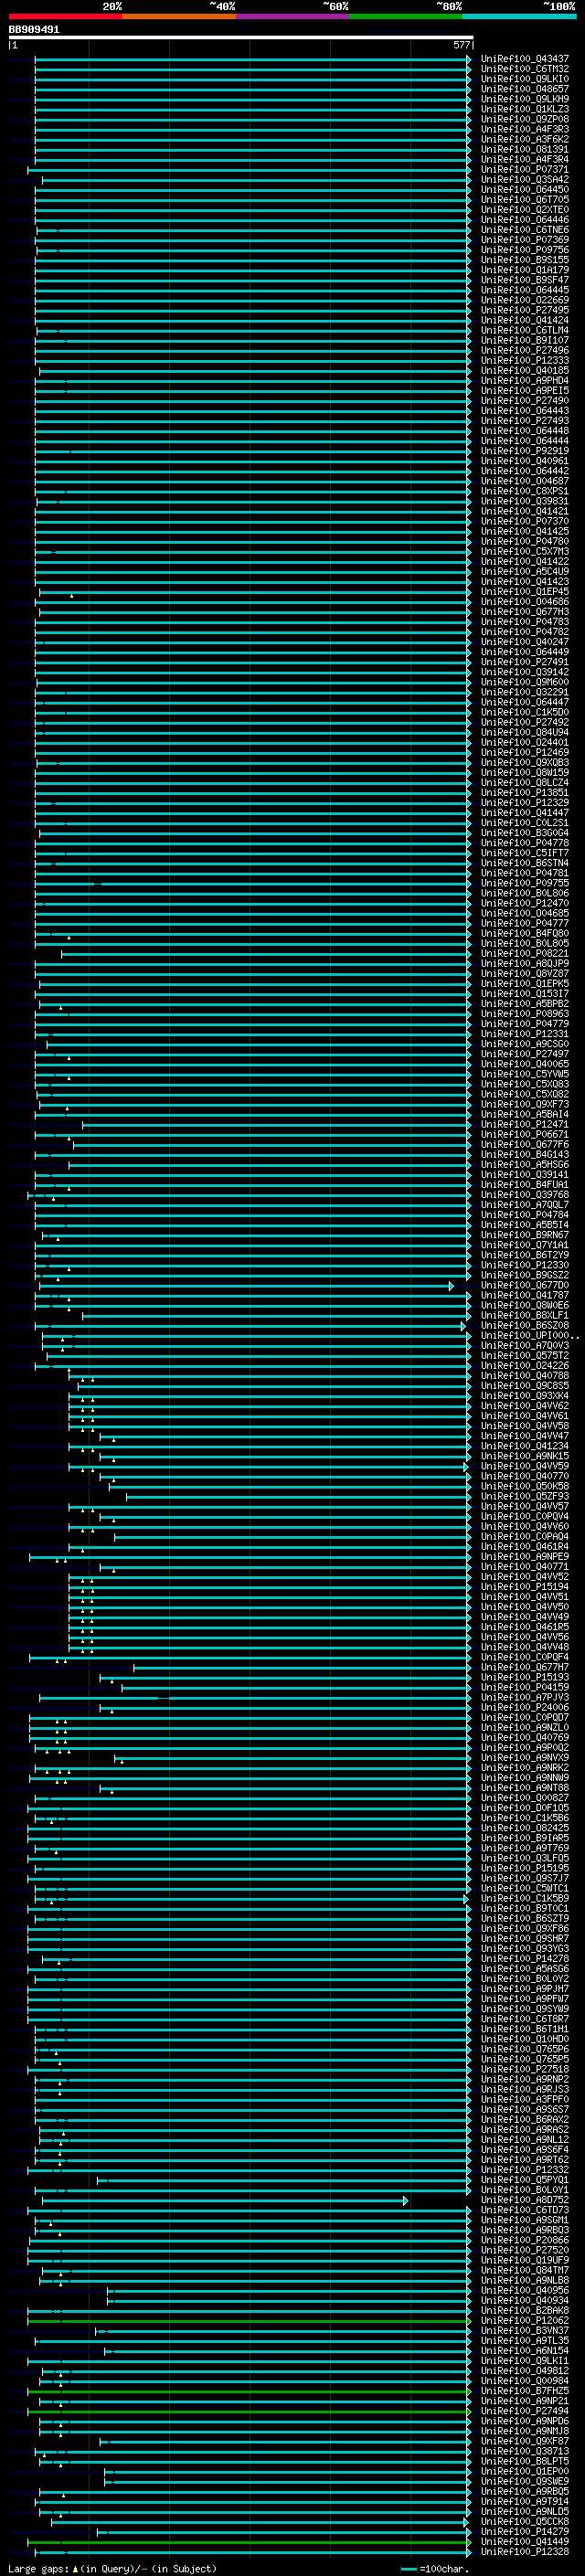Select the UniRef100_Q40185 label
The height and width of the screenshot is (2576, 585).
524,371
